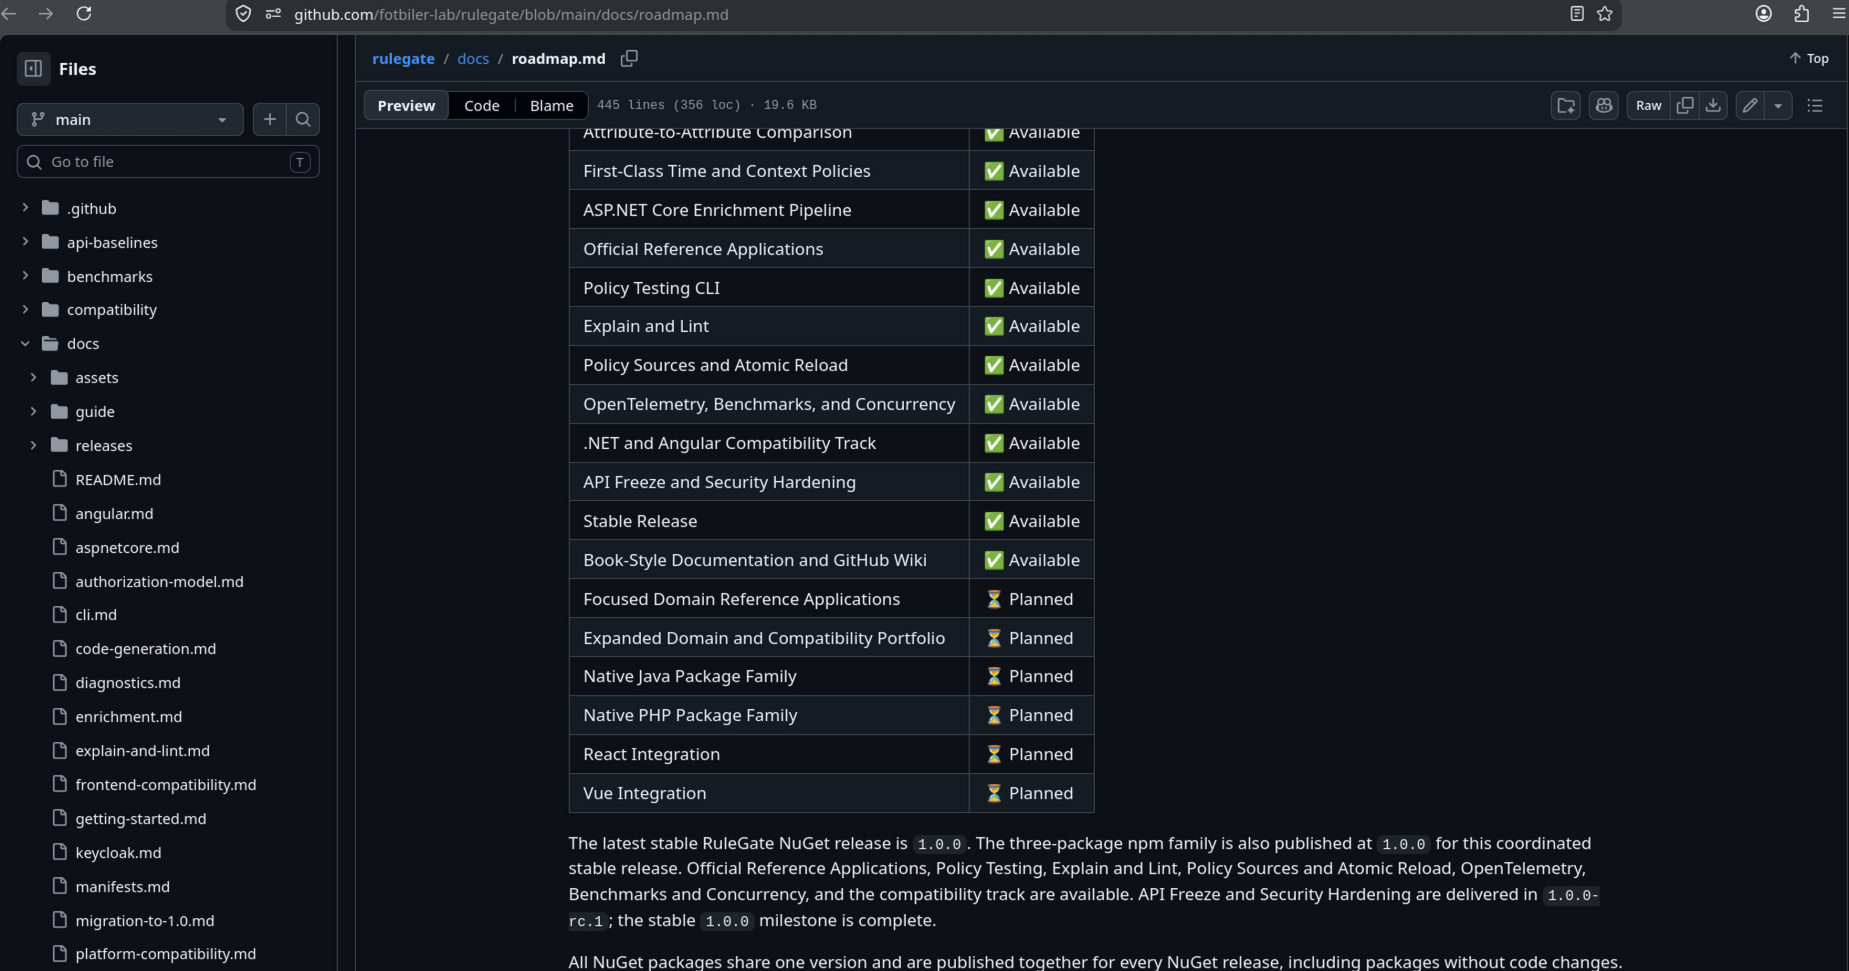
Task: Click the 'Vue Integration' table cell
Action: coord(769,793)
